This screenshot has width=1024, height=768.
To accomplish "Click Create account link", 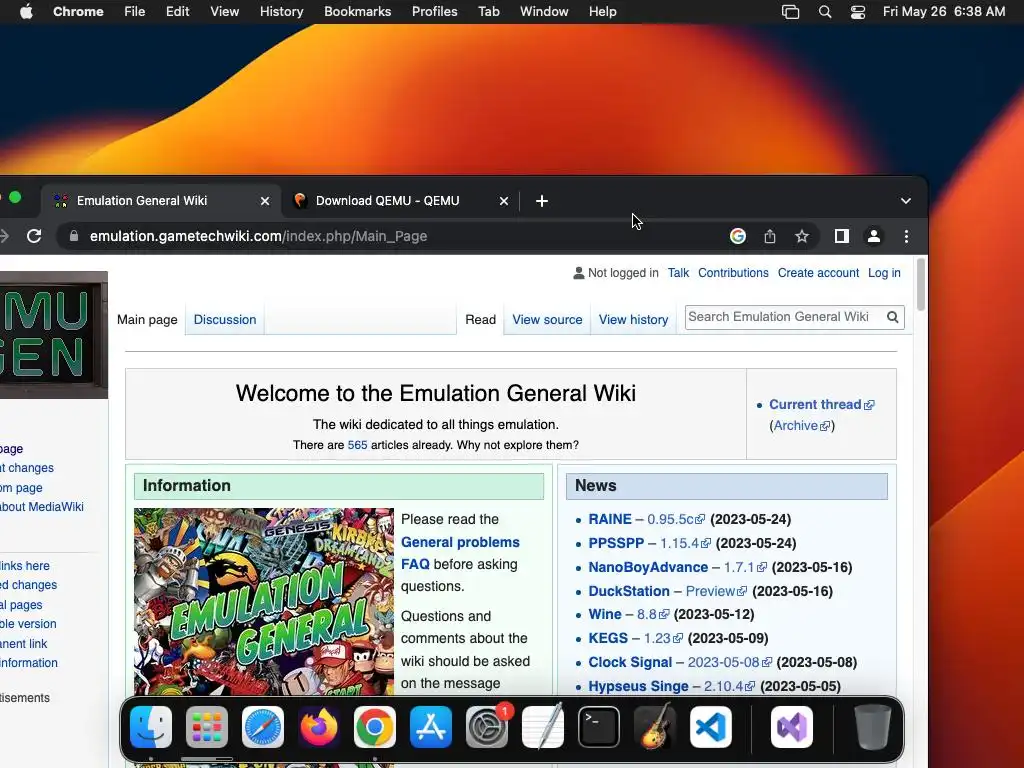I will [818, 273].
